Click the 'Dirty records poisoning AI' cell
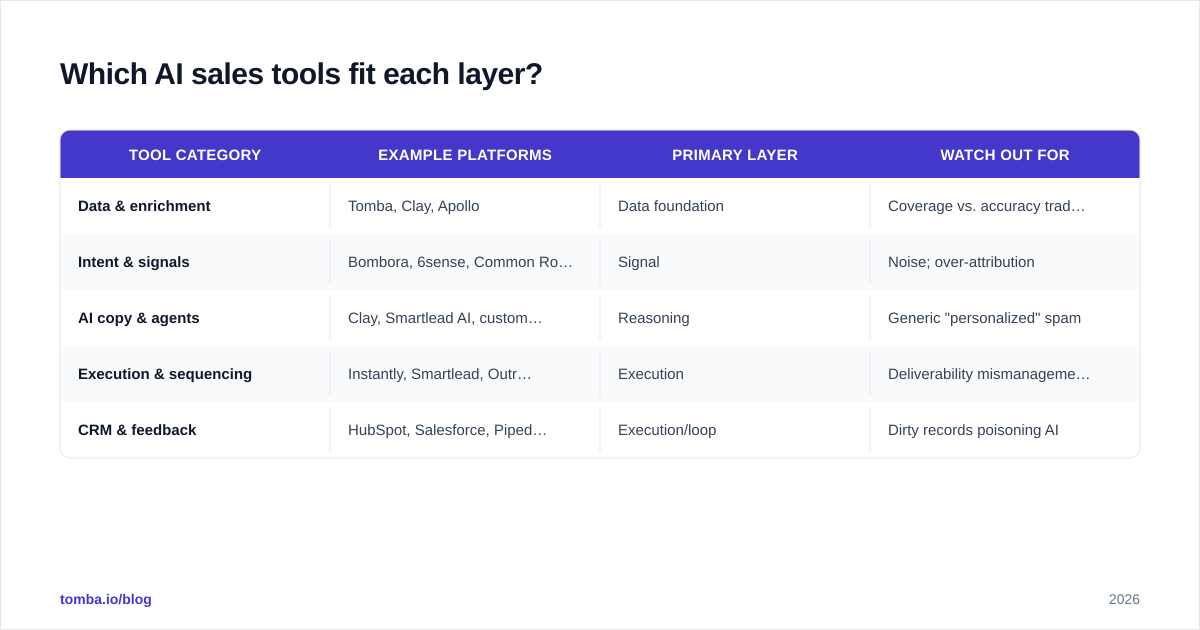The image size is (1200, 630). pyautogui.click(x=973, y=430)
